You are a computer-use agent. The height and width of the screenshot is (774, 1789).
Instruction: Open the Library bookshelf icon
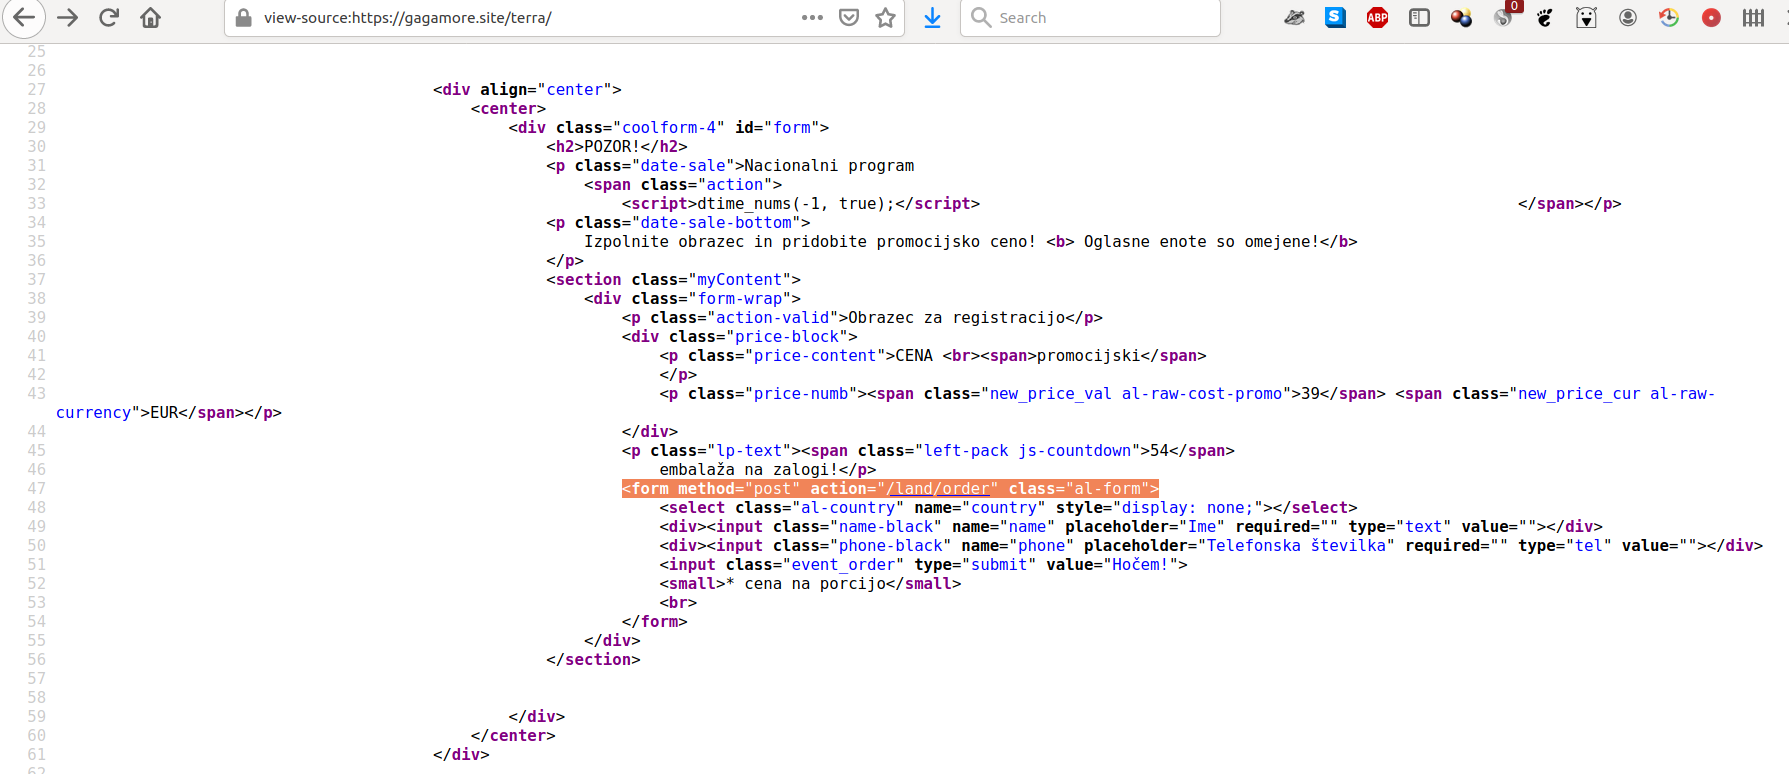(1753, 17)
